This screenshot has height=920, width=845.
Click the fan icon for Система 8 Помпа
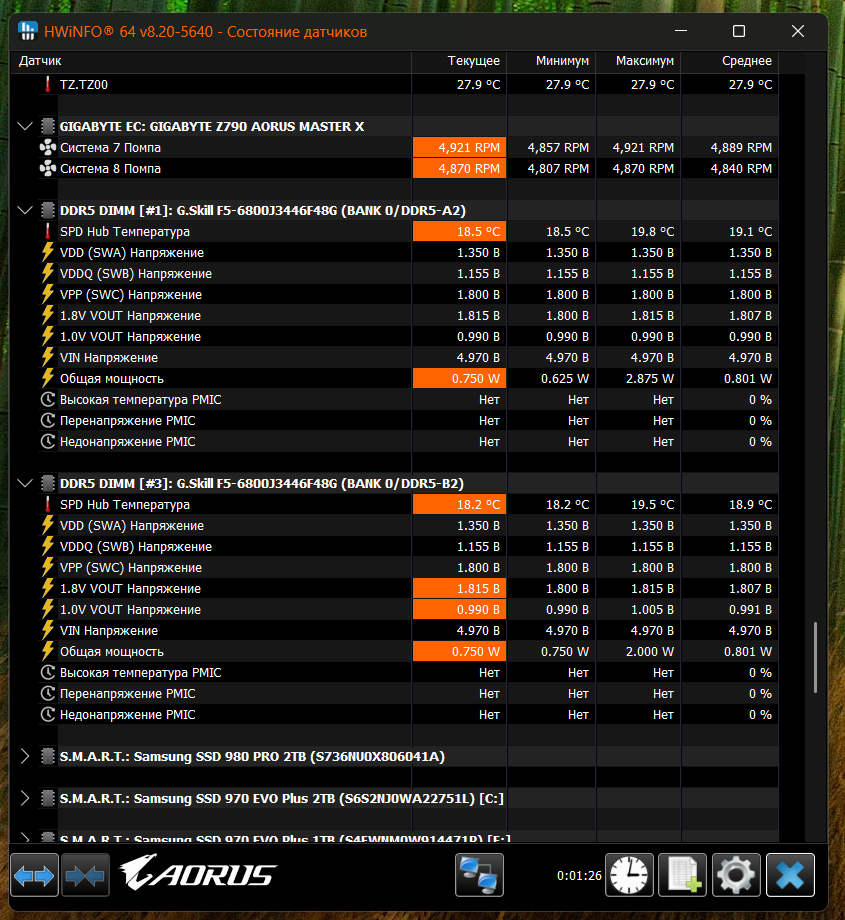(x=48, y=168)
